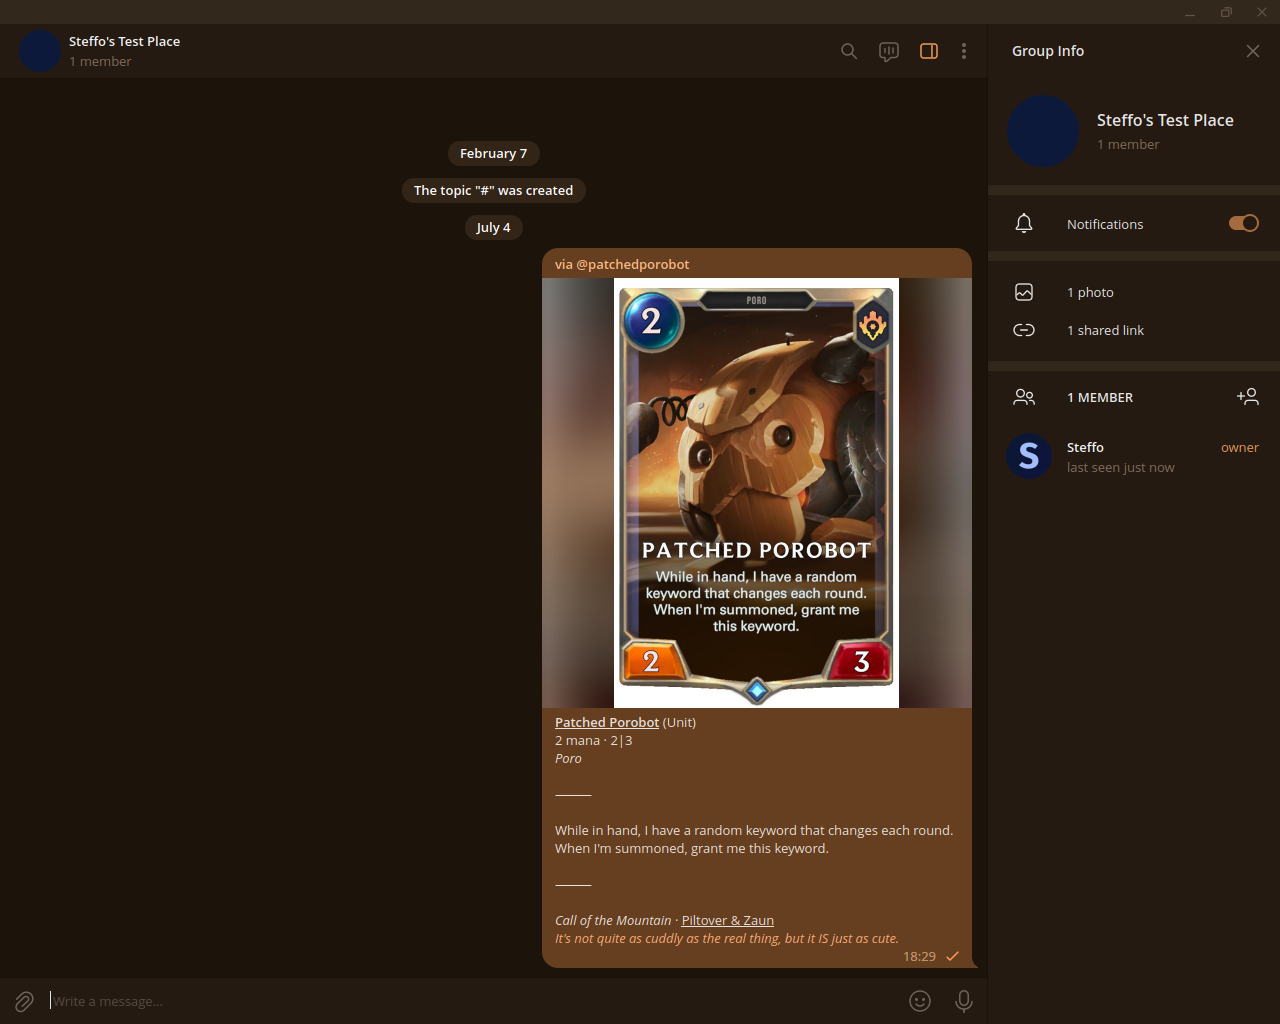Open the three-dot more options menu
1280x1024 pixels.
(964, 51)
